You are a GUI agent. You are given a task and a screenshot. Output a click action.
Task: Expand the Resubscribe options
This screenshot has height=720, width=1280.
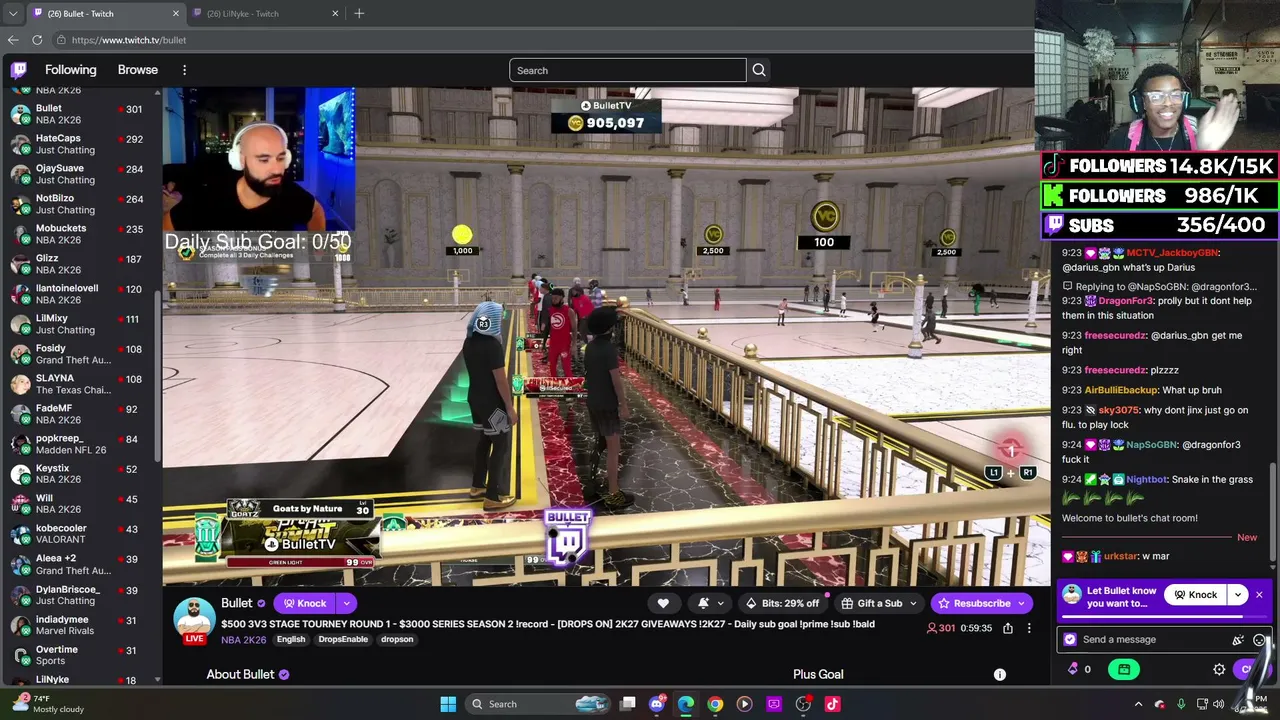(1022, 603)
